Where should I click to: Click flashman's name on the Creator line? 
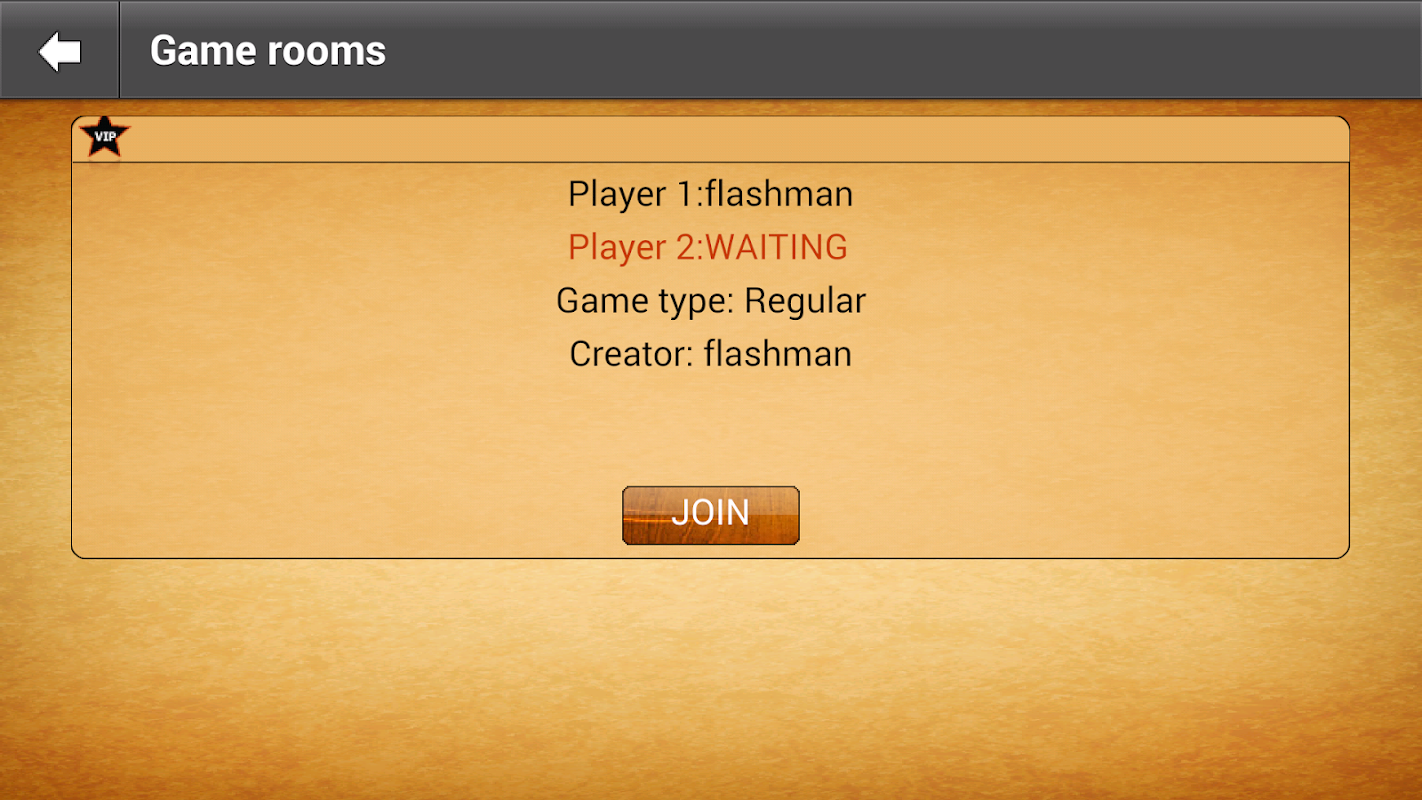pos(778,354)
